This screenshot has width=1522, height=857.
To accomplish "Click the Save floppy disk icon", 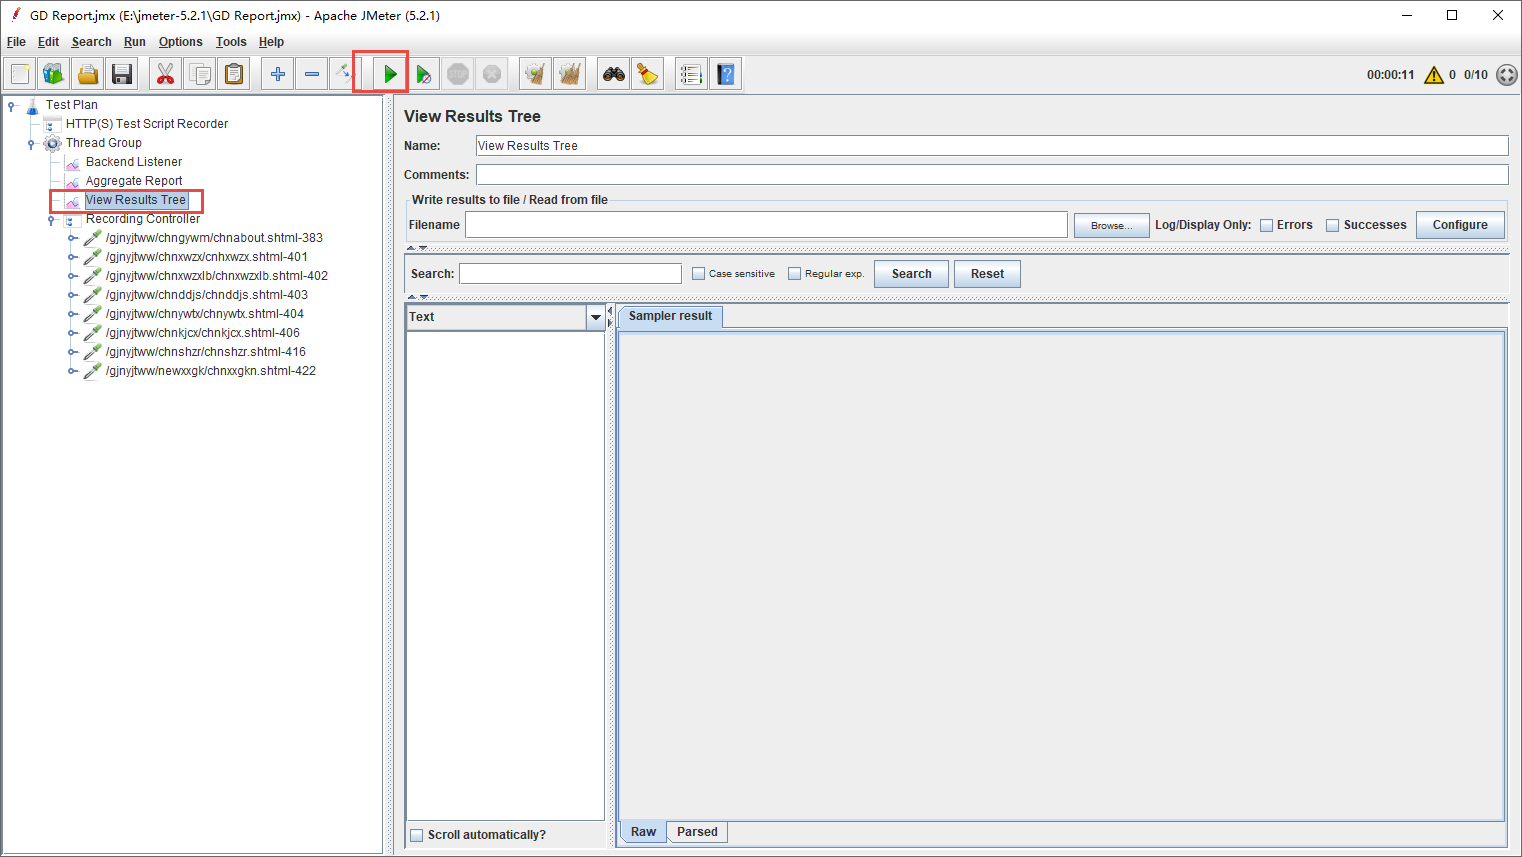I will (x=122, y=74).
